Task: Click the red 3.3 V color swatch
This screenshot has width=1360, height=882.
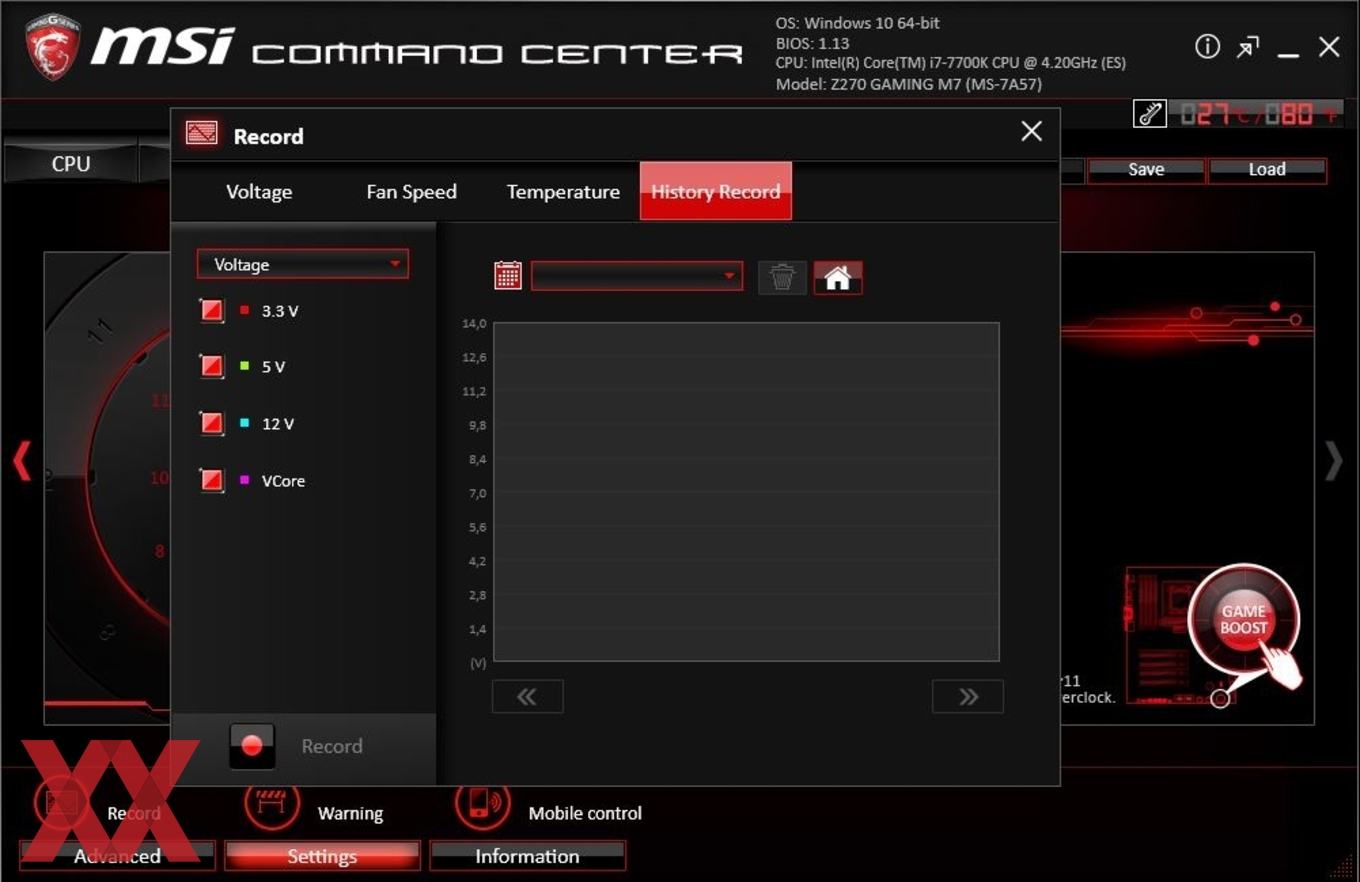Action: pyautogui.click(x=245, y=311)
